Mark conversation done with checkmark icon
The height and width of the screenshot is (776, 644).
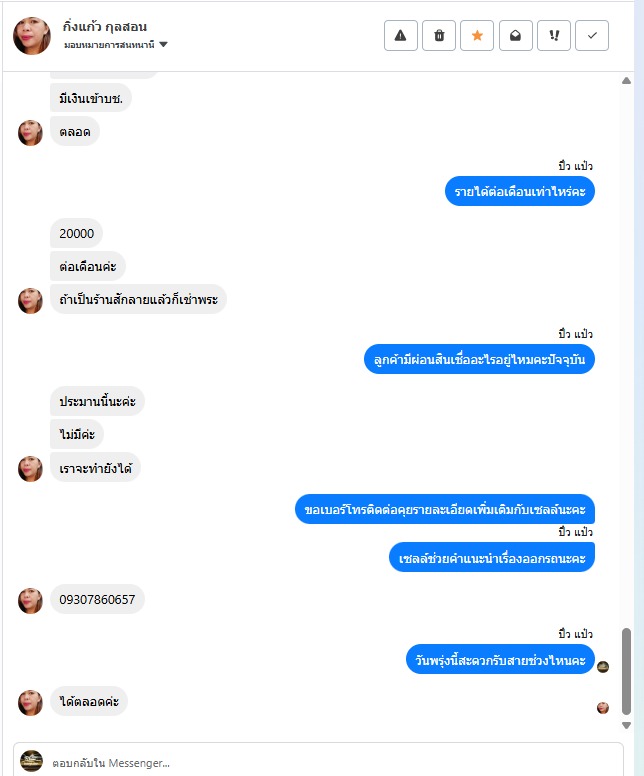tap(592, 36)
